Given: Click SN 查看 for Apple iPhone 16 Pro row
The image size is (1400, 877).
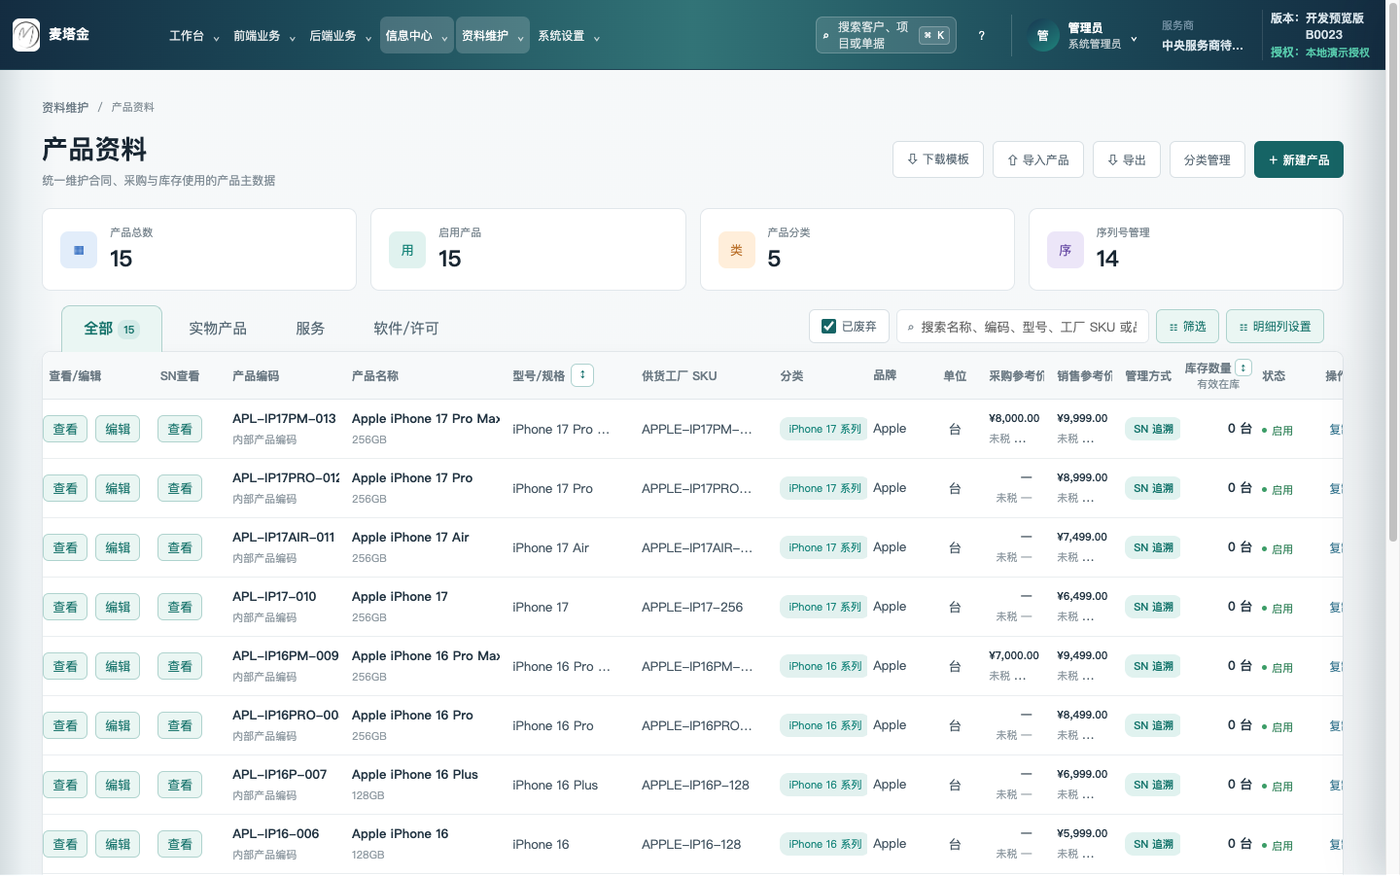Looking at the screenshot, I should click(180, 726).
